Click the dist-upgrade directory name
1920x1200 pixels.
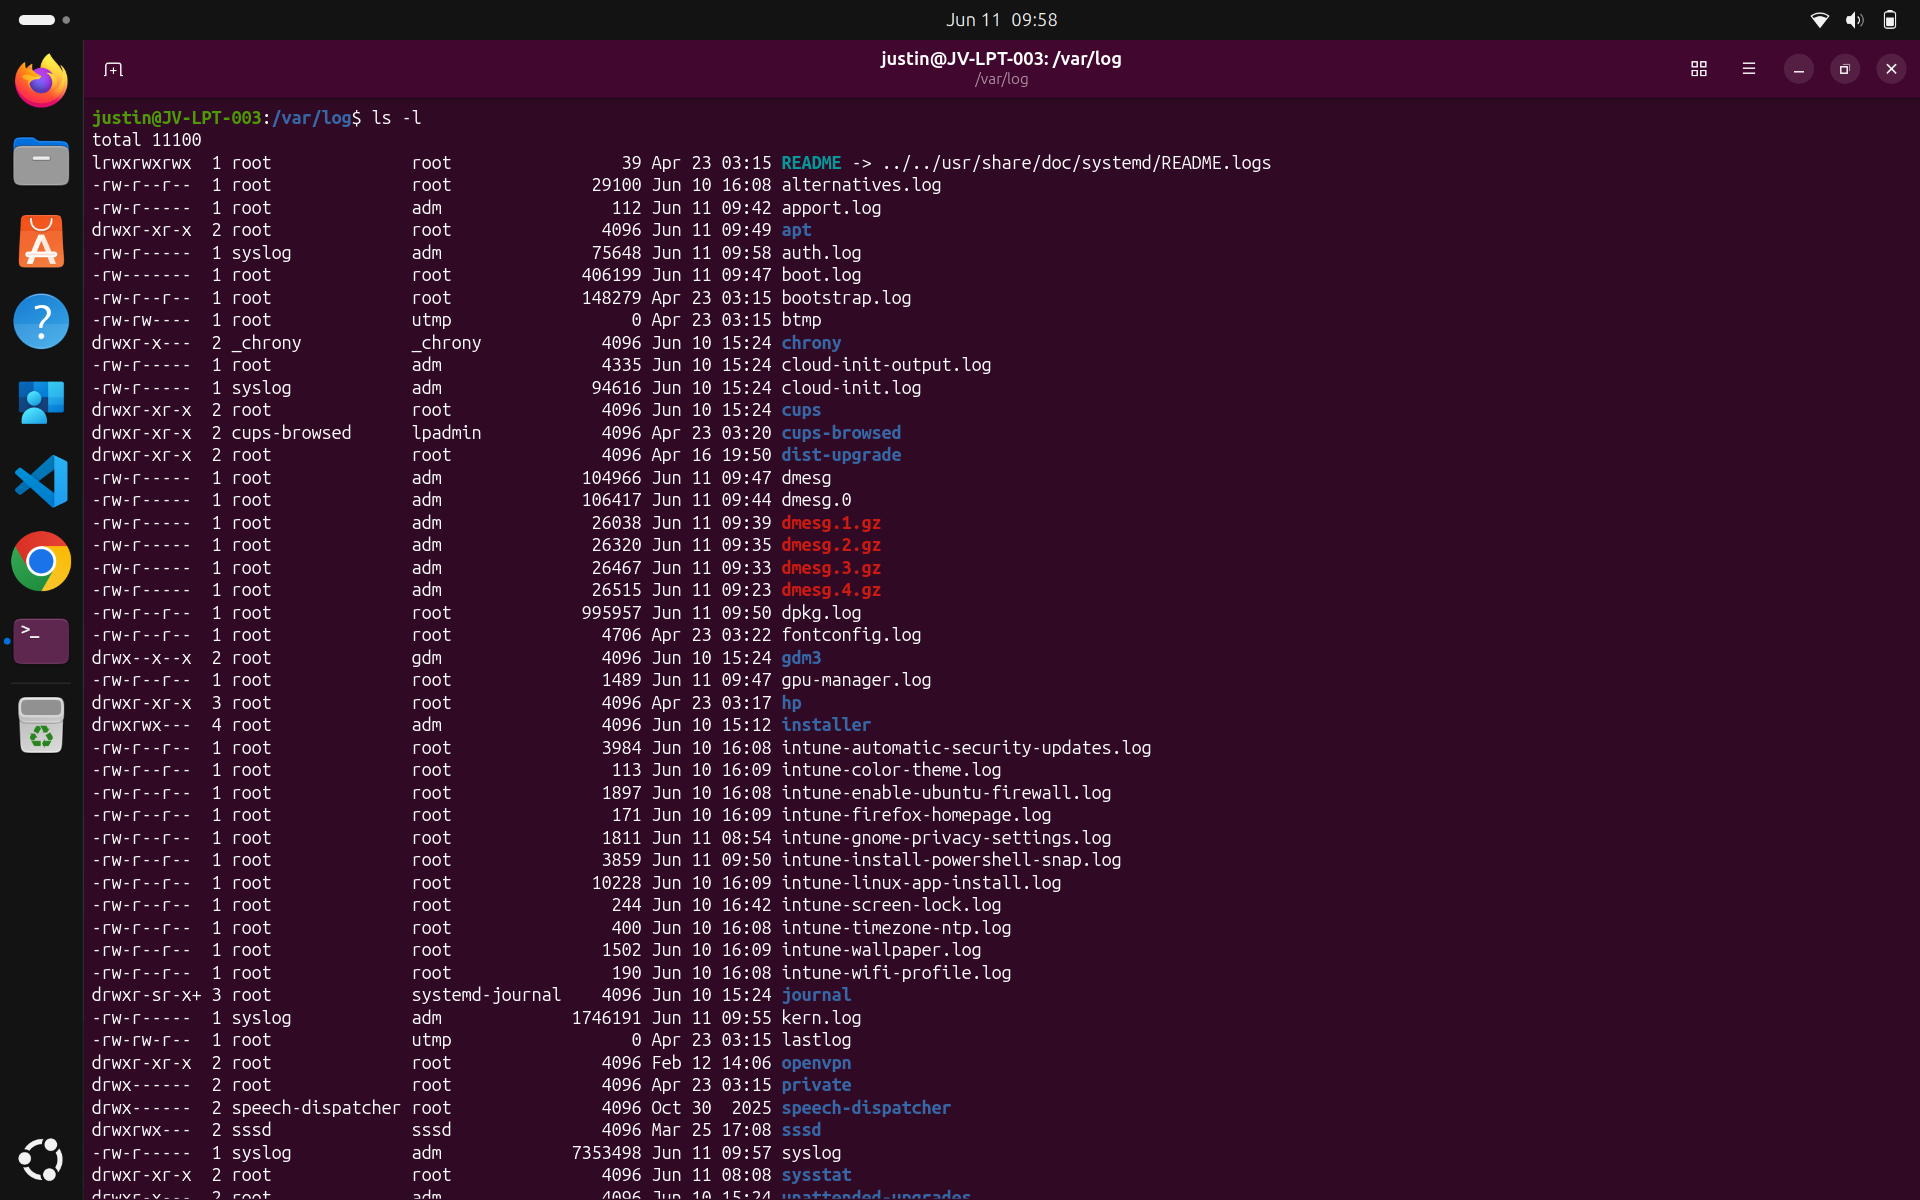(x=841, y=455)
